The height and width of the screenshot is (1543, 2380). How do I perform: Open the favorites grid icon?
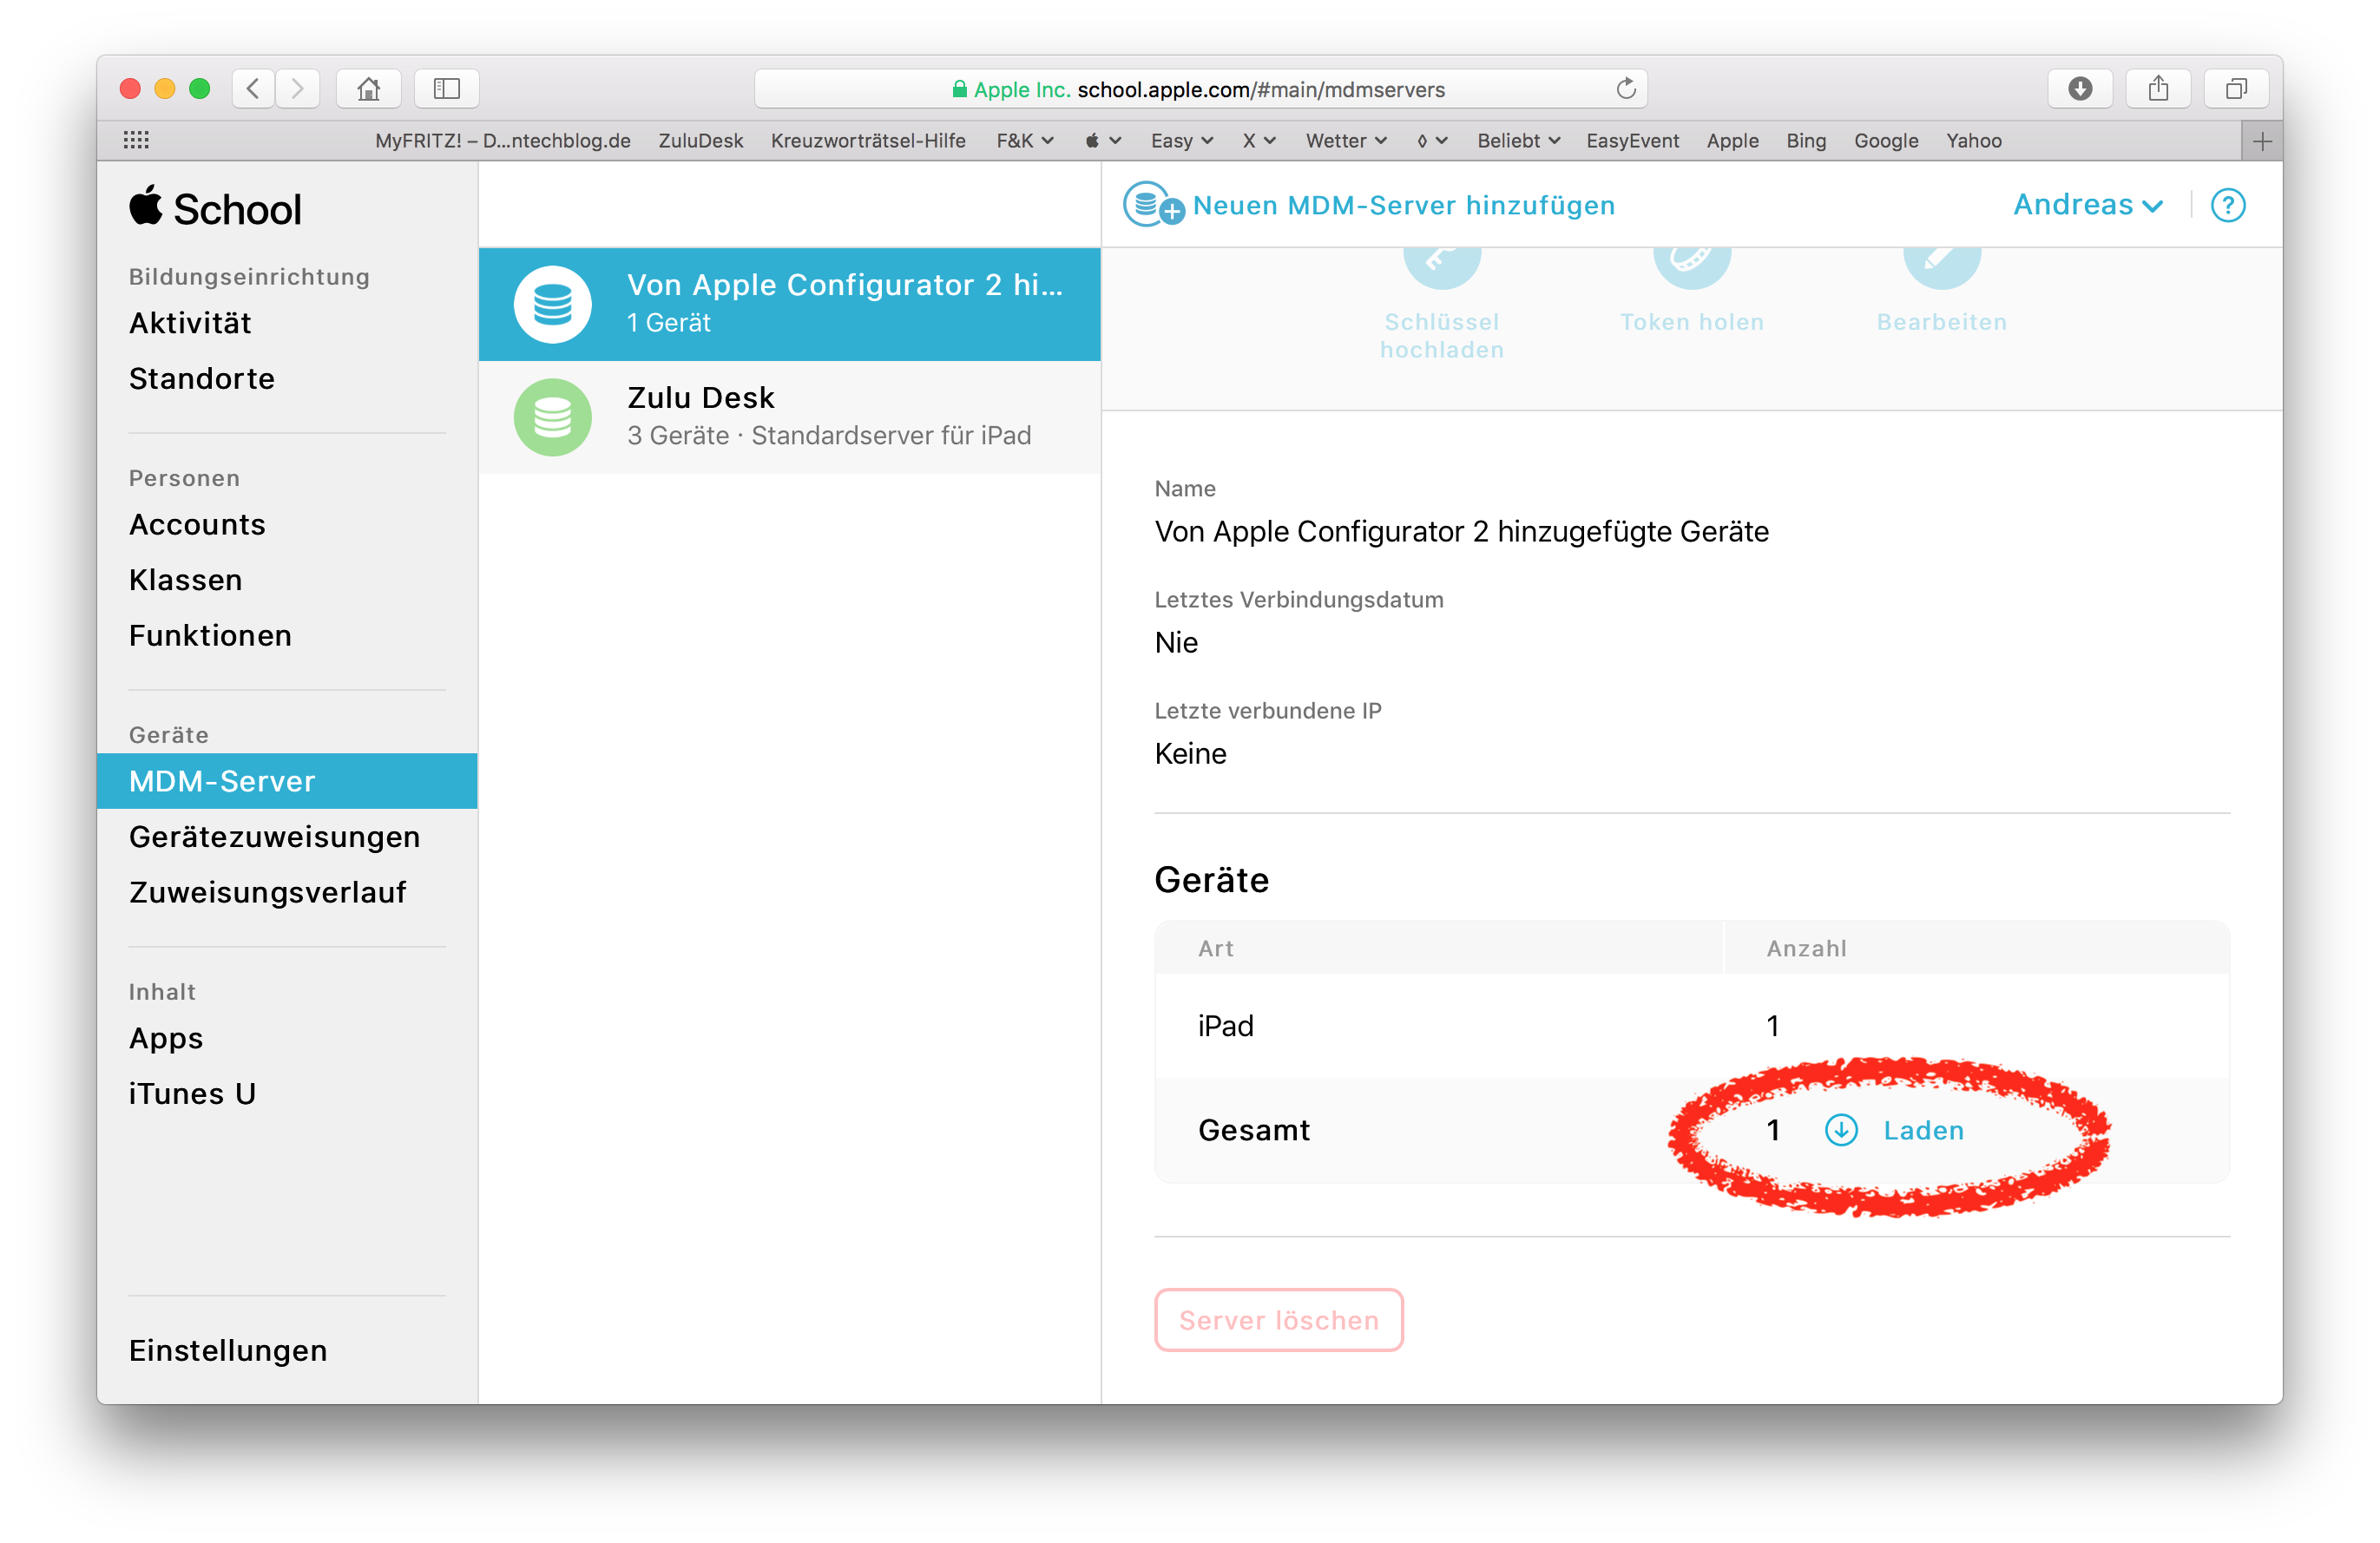click(136, 141)
